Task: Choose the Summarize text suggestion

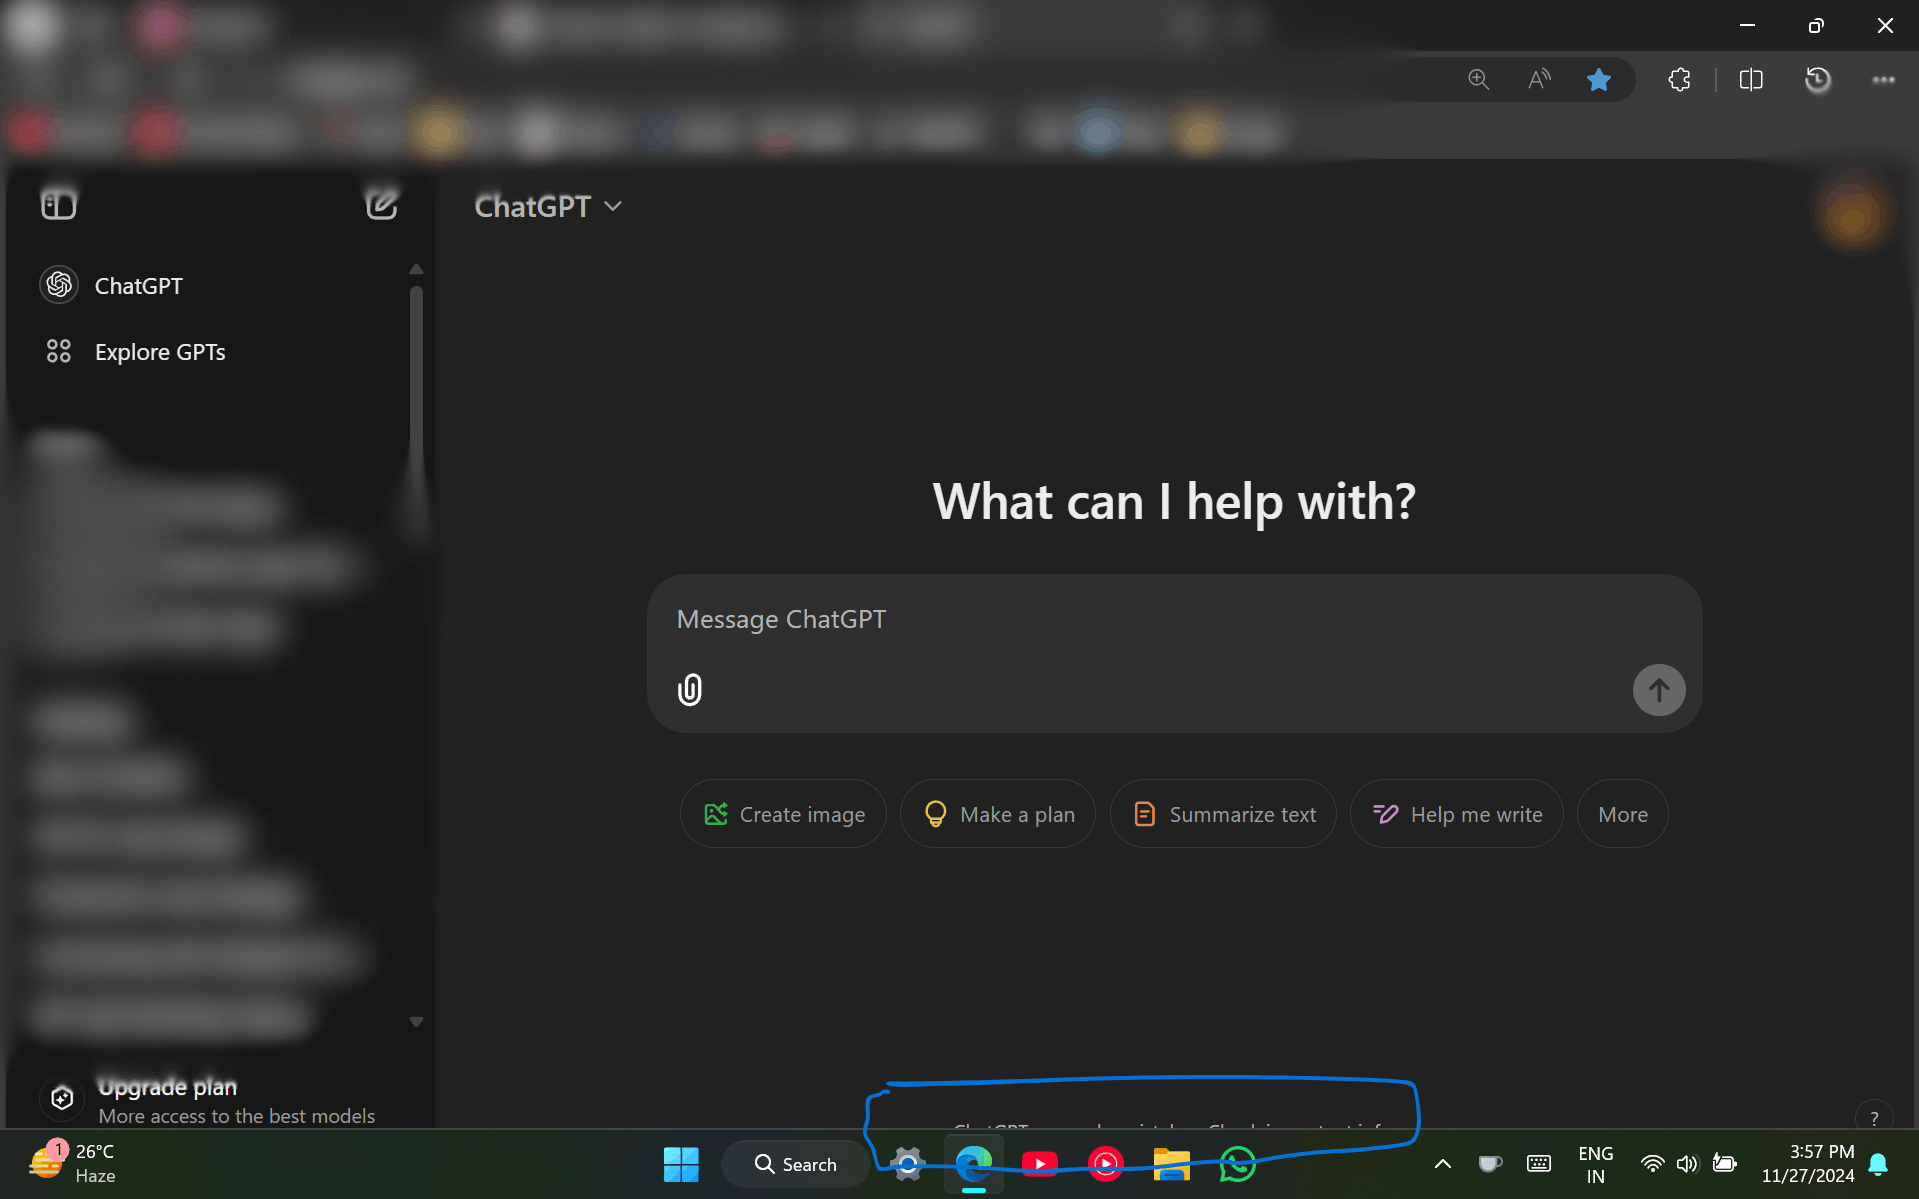Action: point(1223,814)
